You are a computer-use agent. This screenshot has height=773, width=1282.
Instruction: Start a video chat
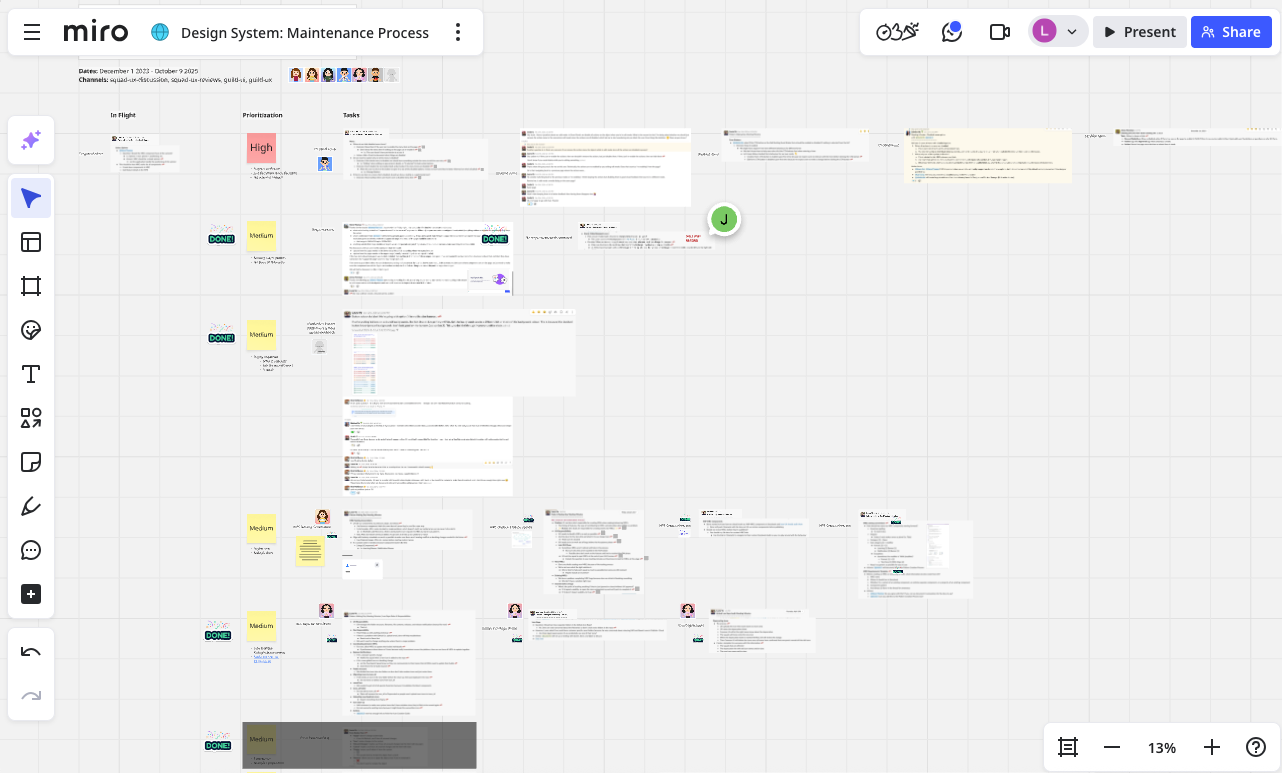[x=999, y=31]
